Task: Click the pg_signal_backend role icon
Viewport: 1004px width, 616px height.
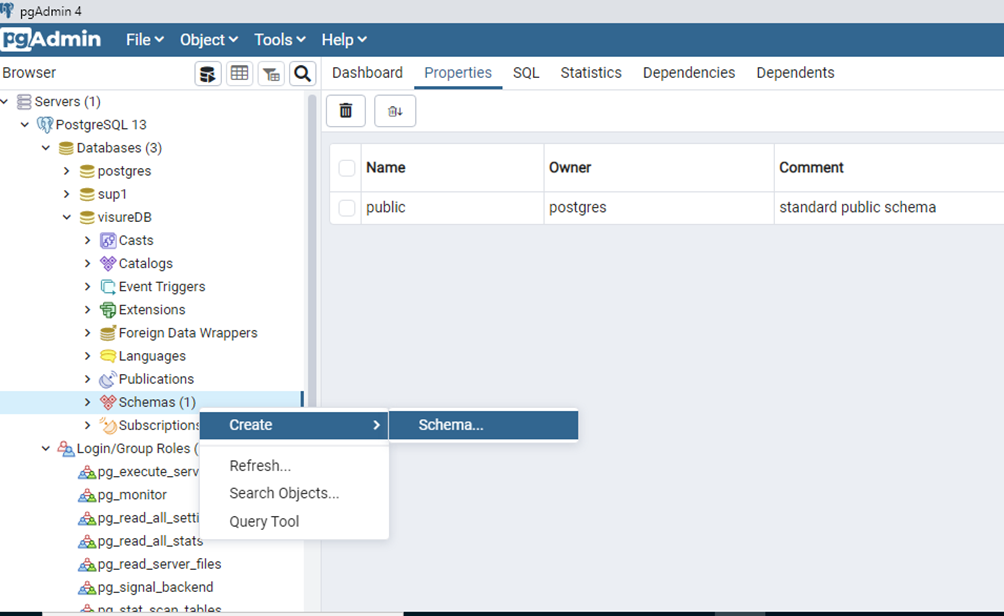Action: point(87,587)
